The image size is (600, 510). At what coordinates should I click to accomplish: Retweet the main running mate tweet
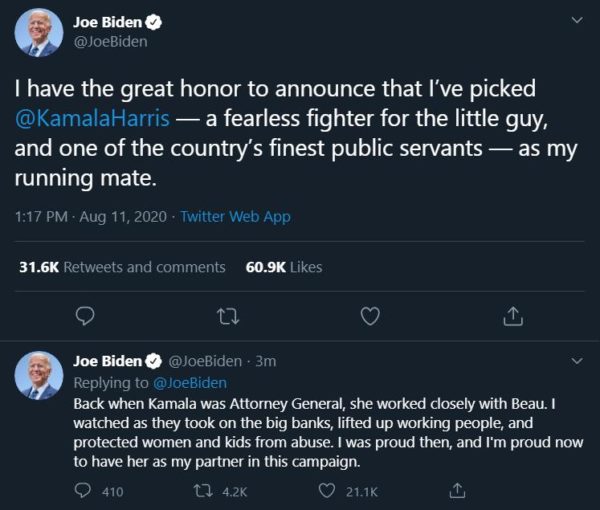coord(228,316)
